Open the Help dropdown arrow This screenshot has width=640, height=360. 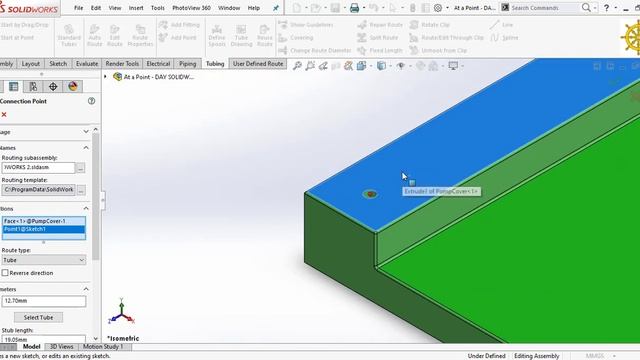coord(616,8)
